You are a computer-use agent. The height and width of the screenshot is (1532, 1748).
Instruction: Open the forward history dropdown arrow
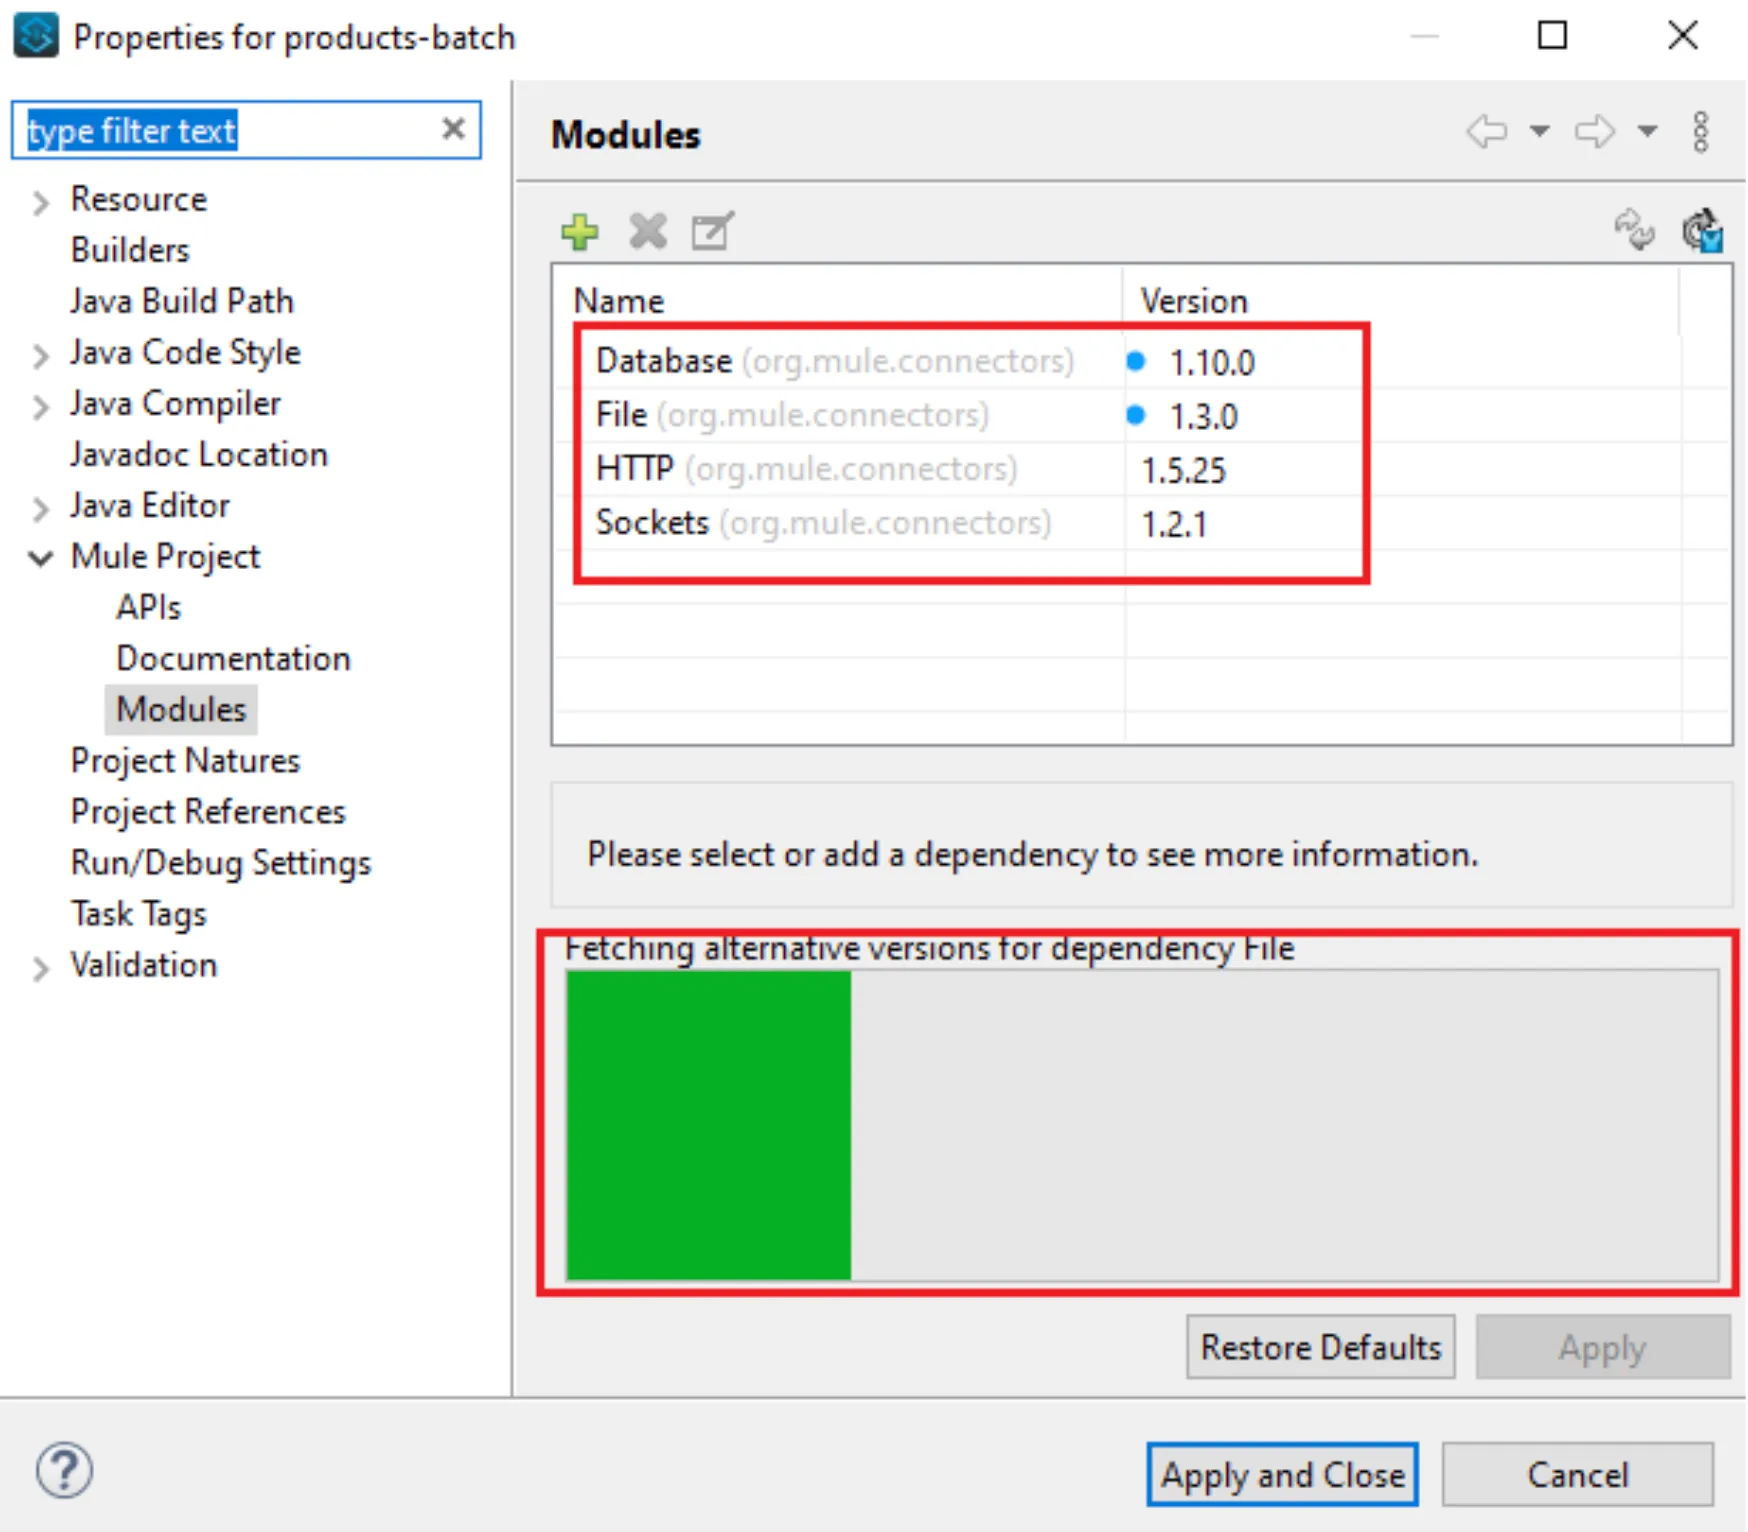pos(1647,131)
